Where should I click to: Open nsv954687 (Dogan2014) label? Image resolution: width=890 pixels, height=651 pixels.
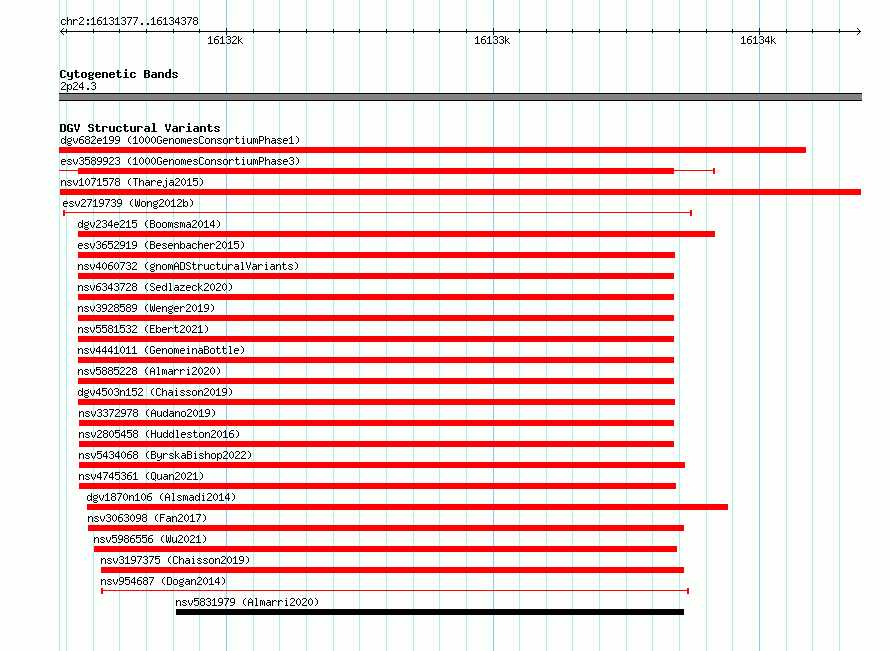163,581
